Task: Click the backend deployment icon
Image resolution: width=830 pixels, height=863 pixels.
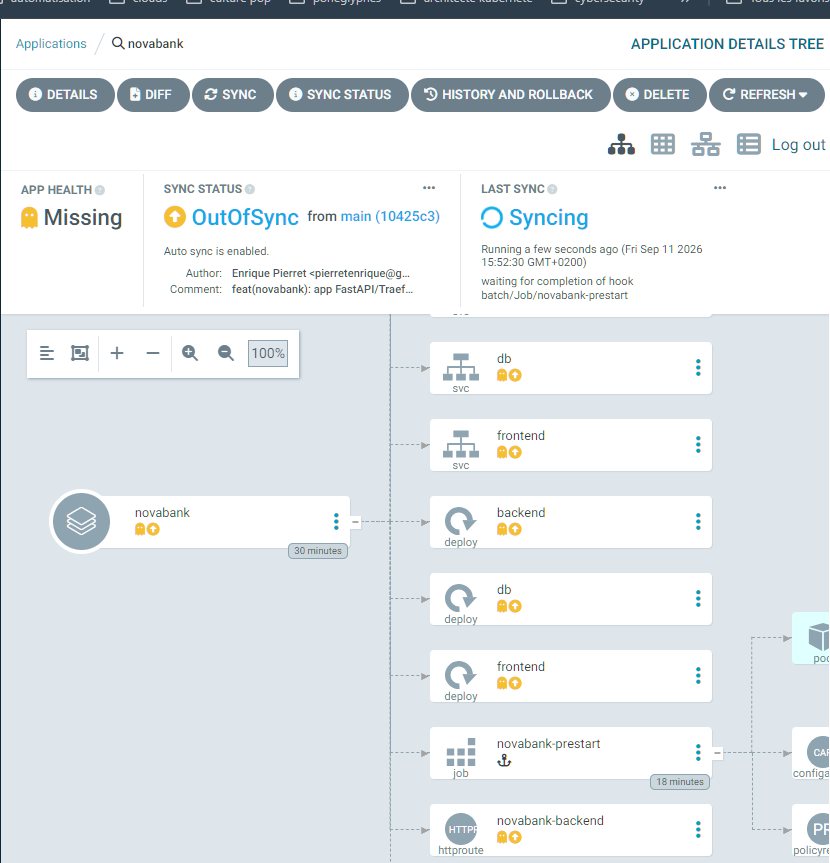Action: point(460,521)
